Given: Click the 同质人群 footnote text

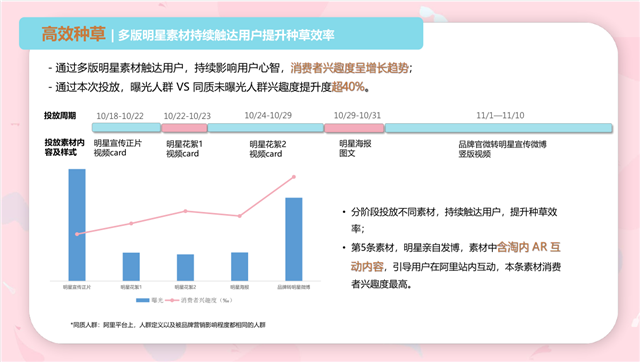Looking at the screenshot, I should pos(168,325).
